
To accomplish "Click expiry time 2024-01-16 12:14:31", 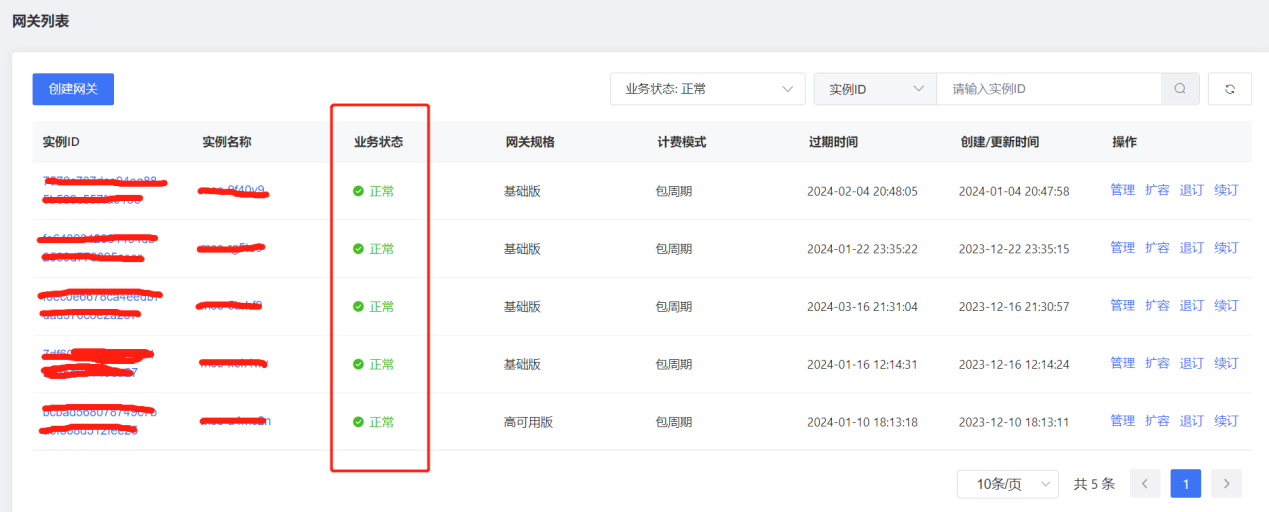I will (862, 364).
